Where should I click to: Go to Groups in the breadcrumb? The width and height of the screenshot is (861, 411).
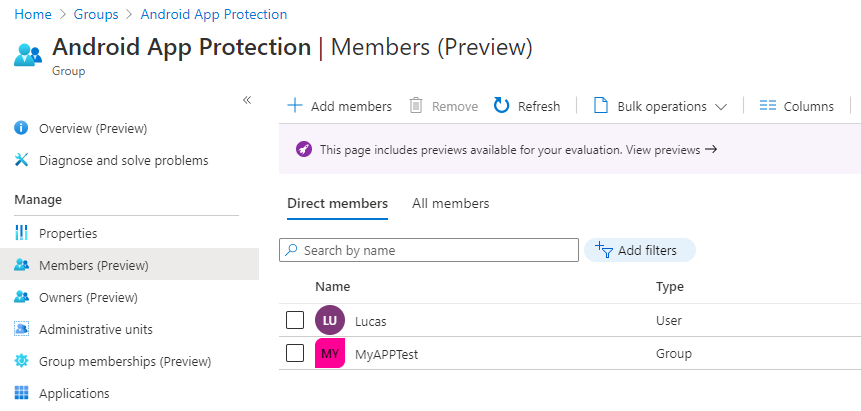(96, 14)
